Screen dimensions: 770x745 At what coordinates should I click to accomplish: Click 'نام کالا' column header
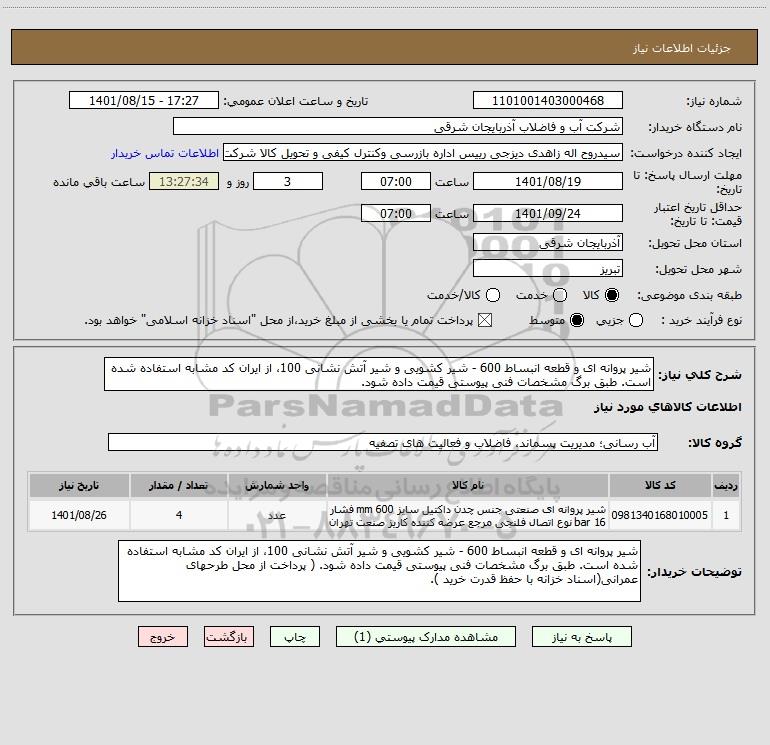(x=468, y=485)
